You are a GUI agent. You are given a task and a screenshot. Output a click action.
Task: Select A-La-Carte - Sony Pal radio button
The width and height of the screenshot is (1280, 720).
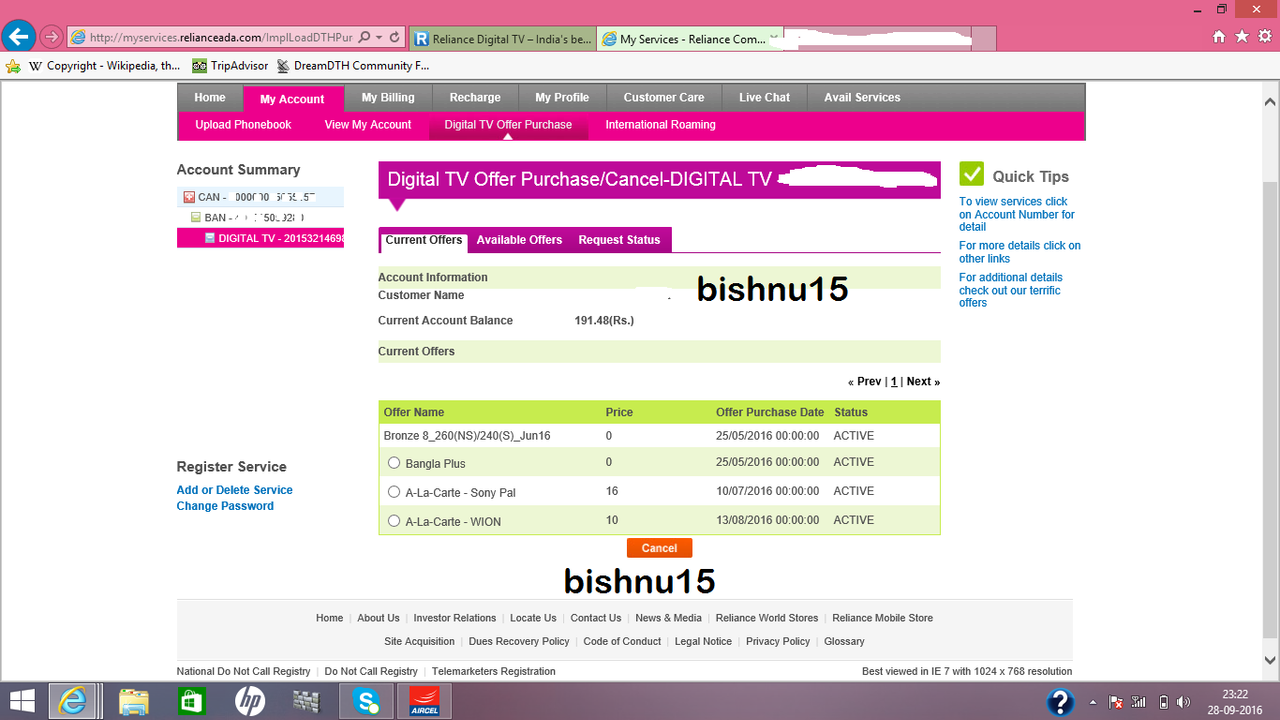click(394, 492)
